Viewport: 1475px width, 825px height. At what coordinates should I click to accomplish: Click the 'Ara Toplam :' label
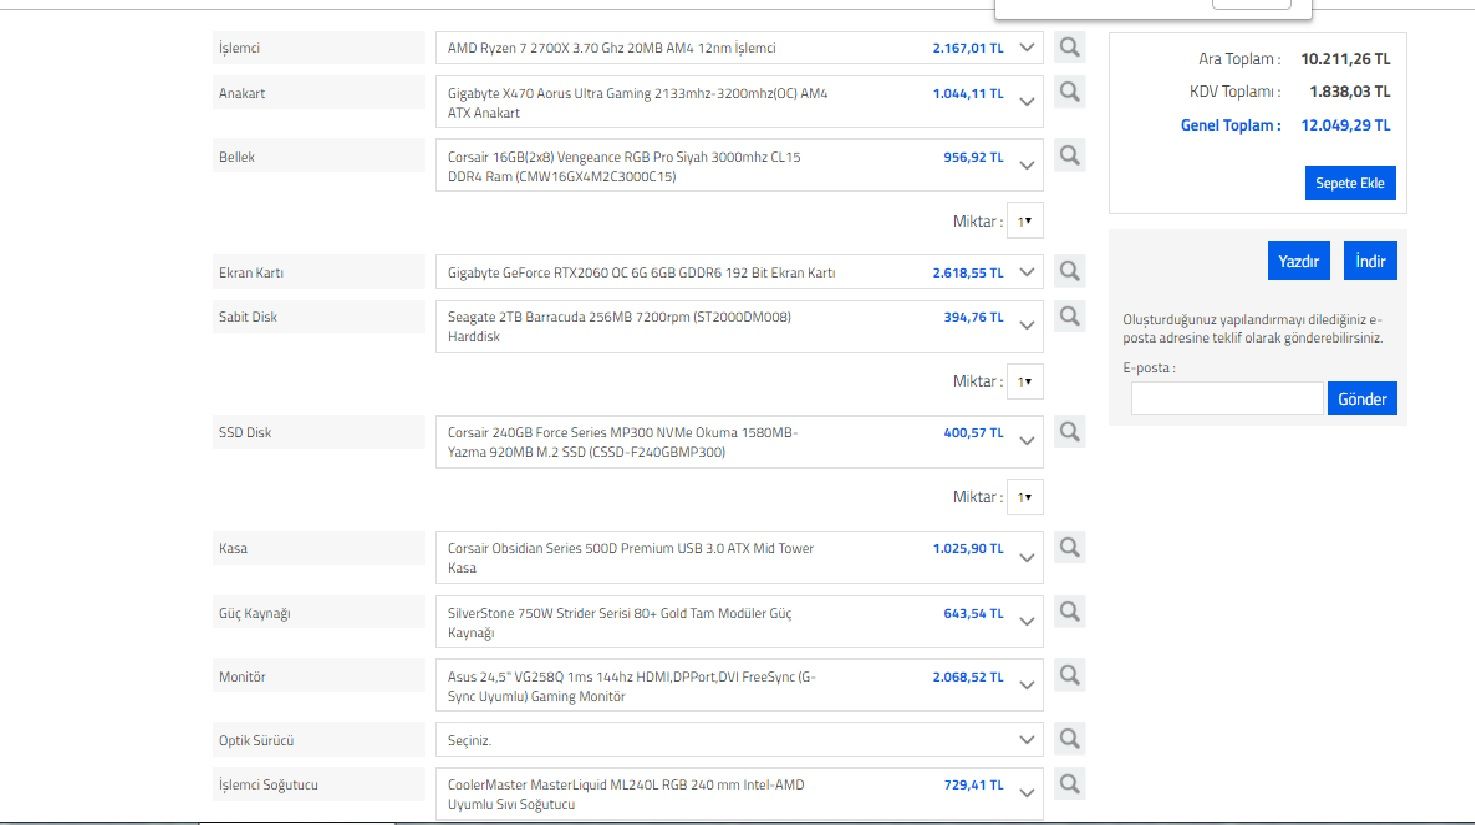click(x=1239, y=59)
